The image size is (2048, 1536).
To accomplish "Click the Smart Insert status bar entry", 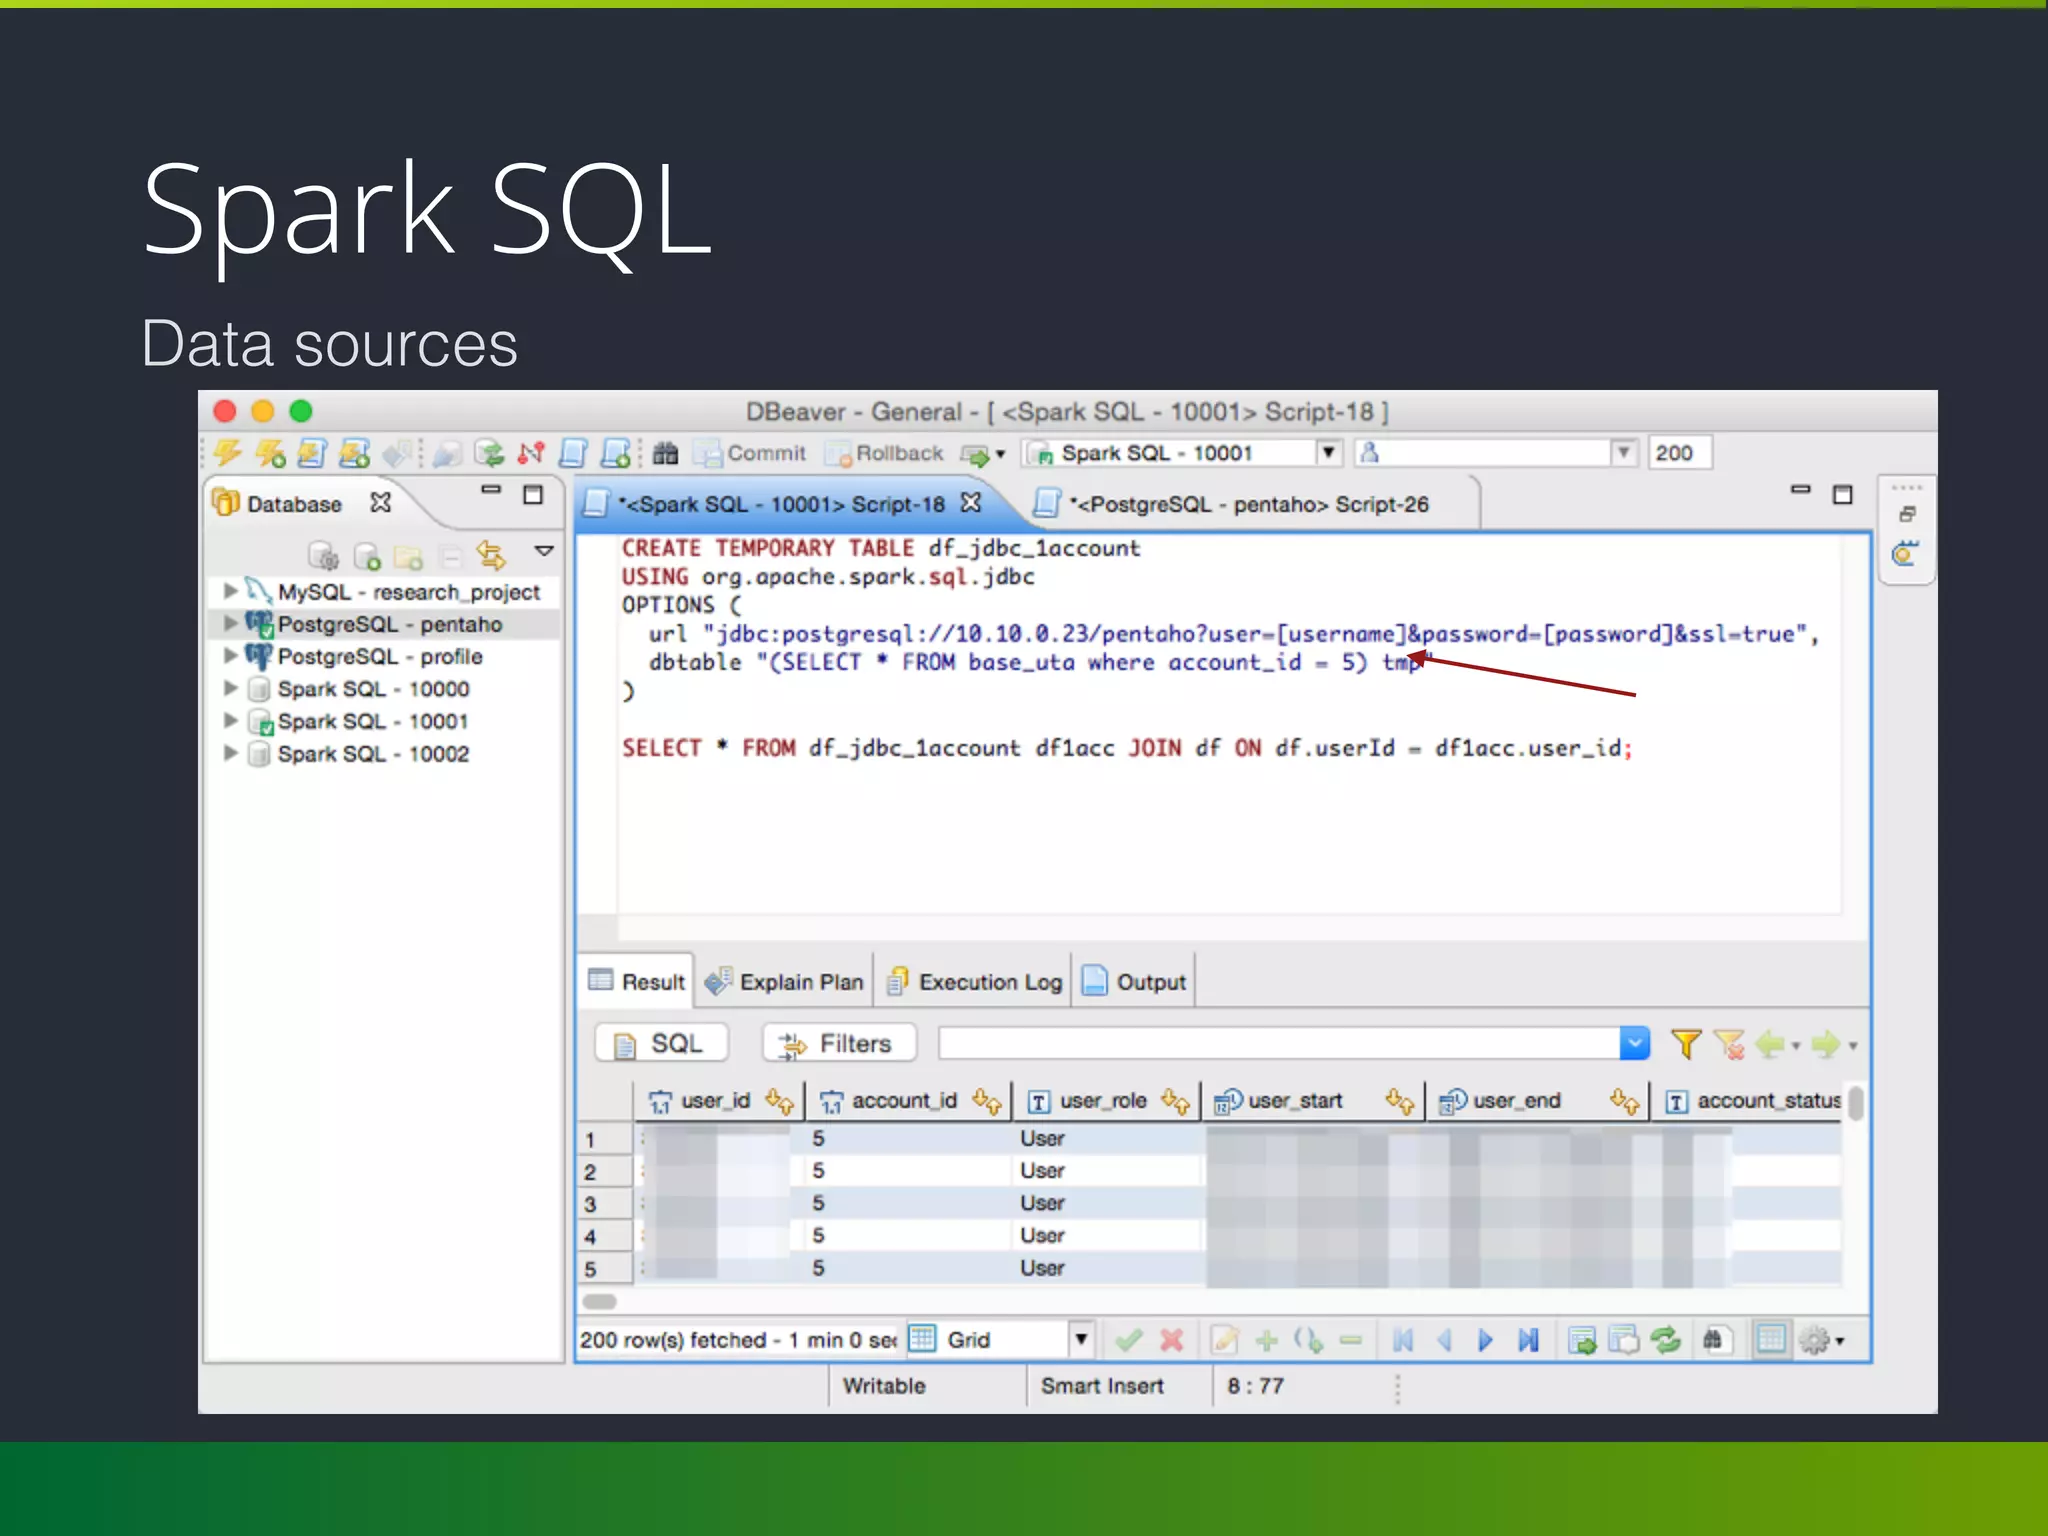I will pos(1102,1385).
